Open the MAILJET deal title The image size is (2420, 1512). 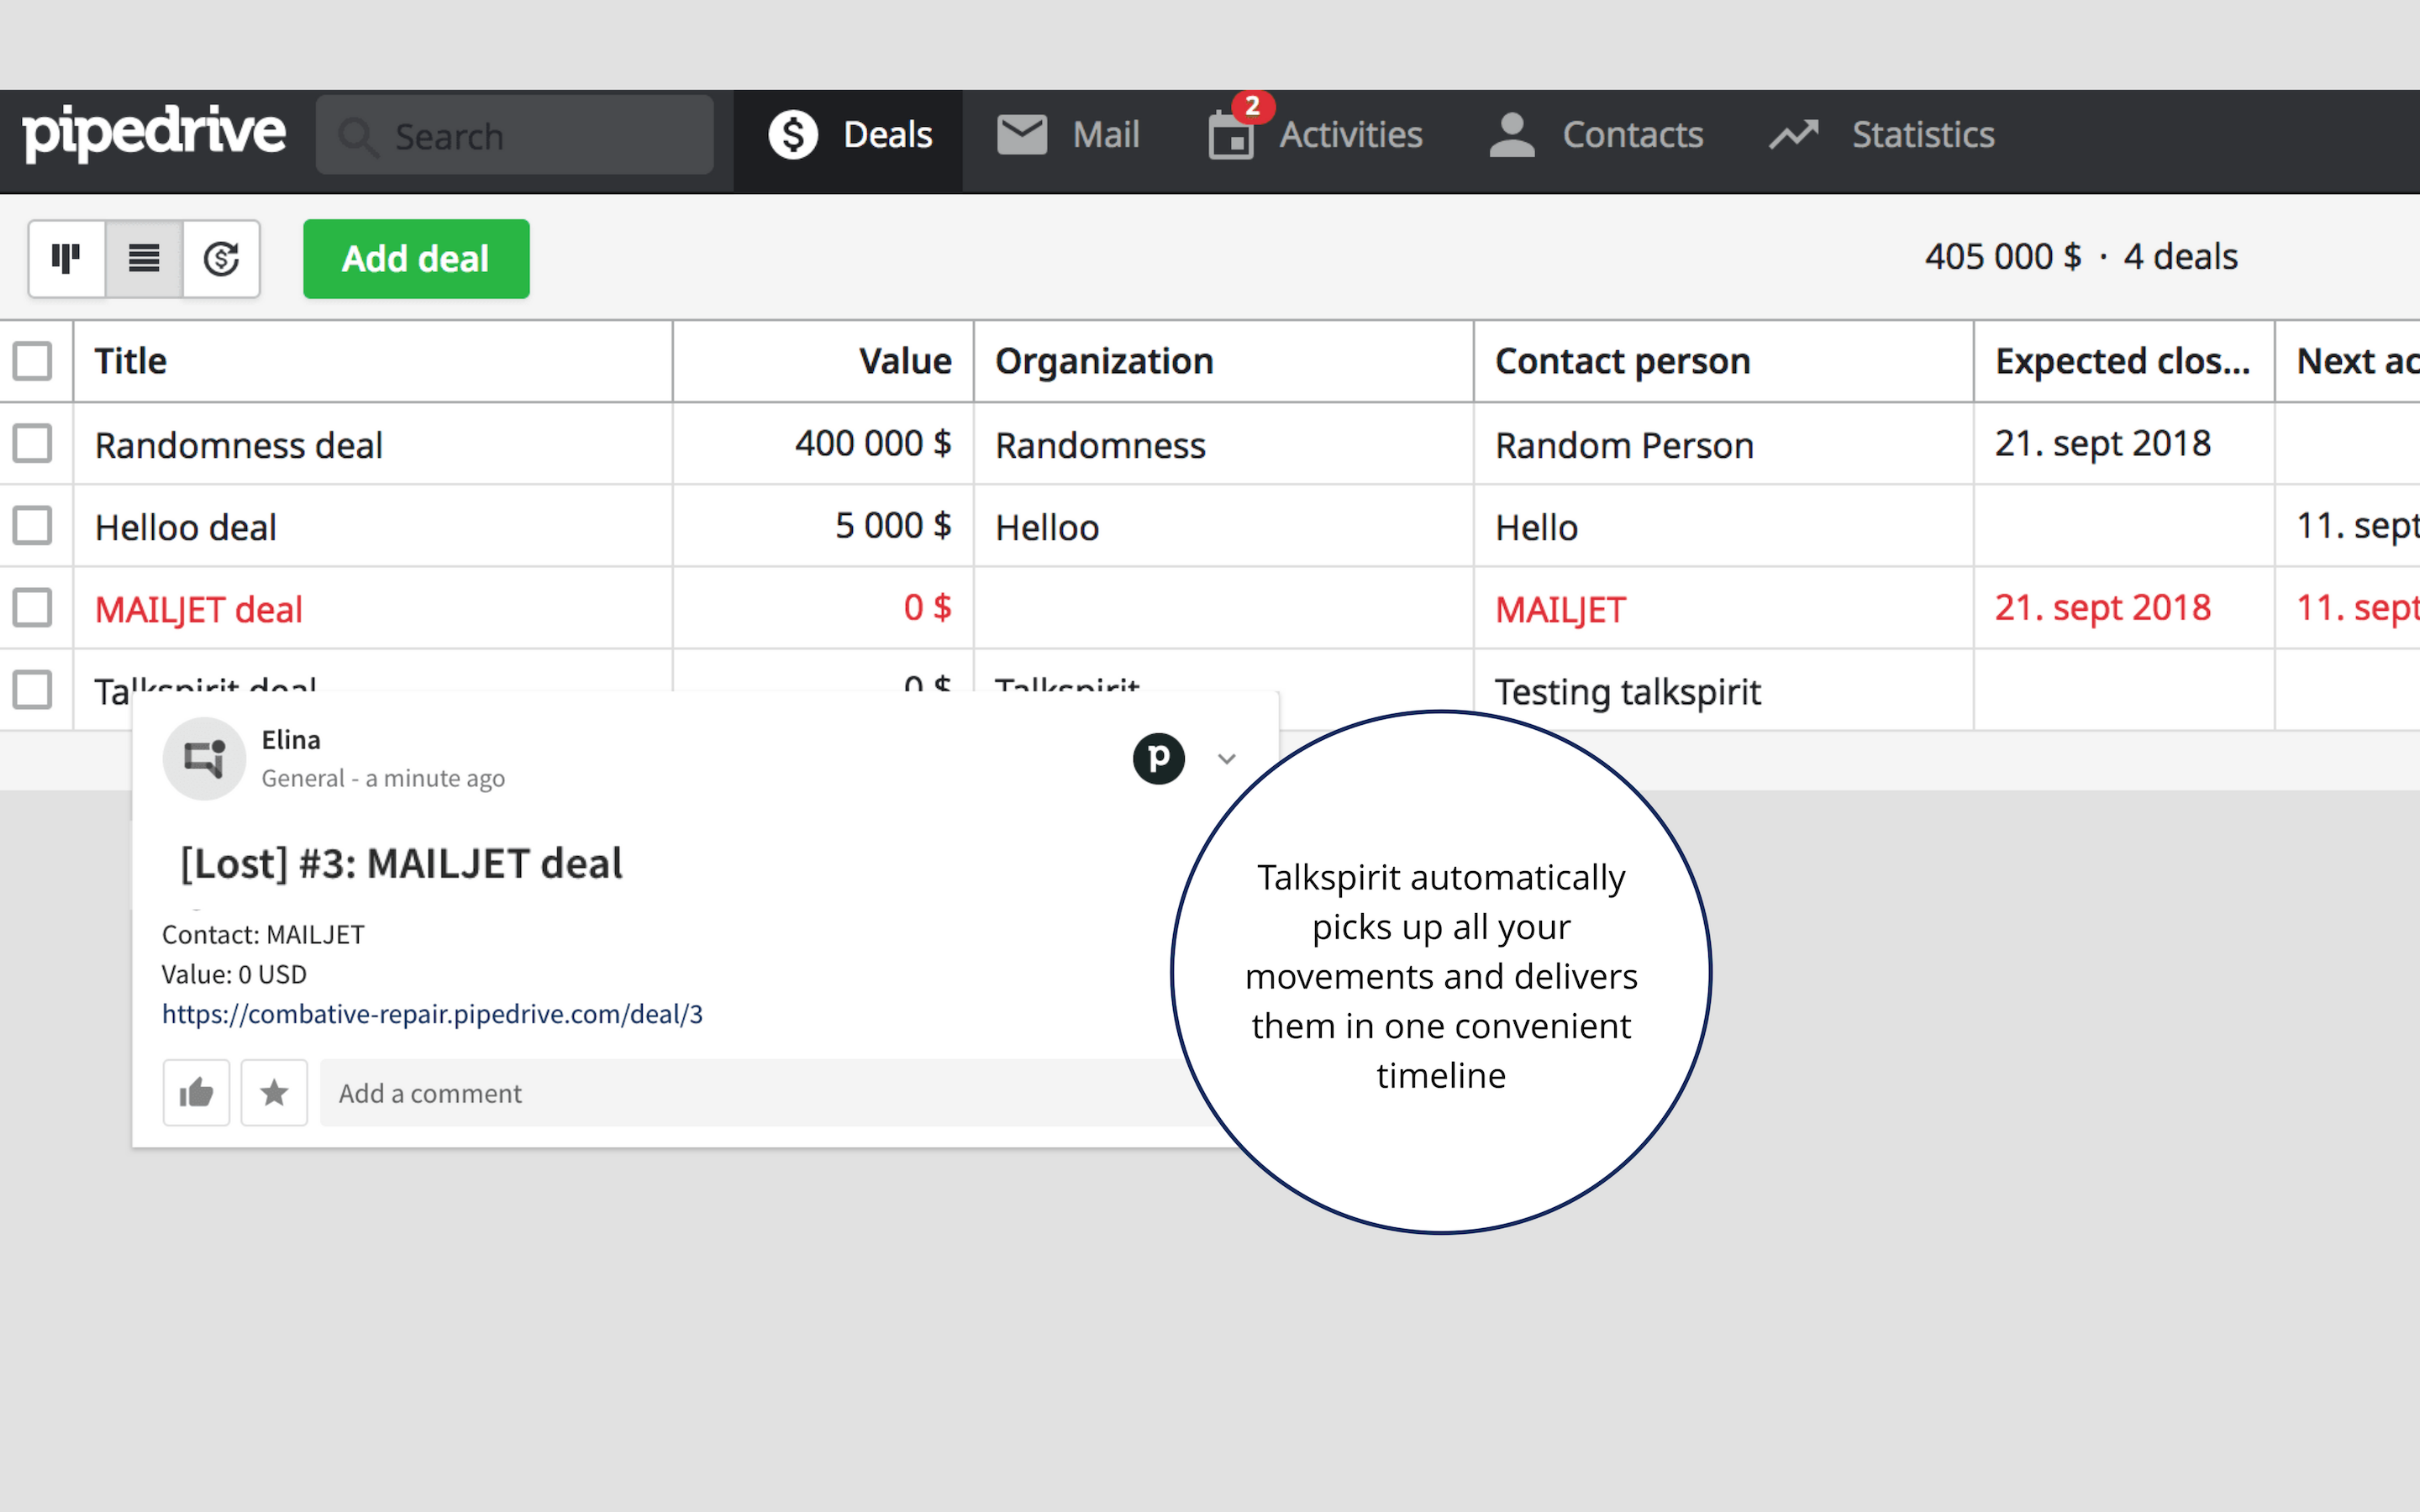coord(199,609)
